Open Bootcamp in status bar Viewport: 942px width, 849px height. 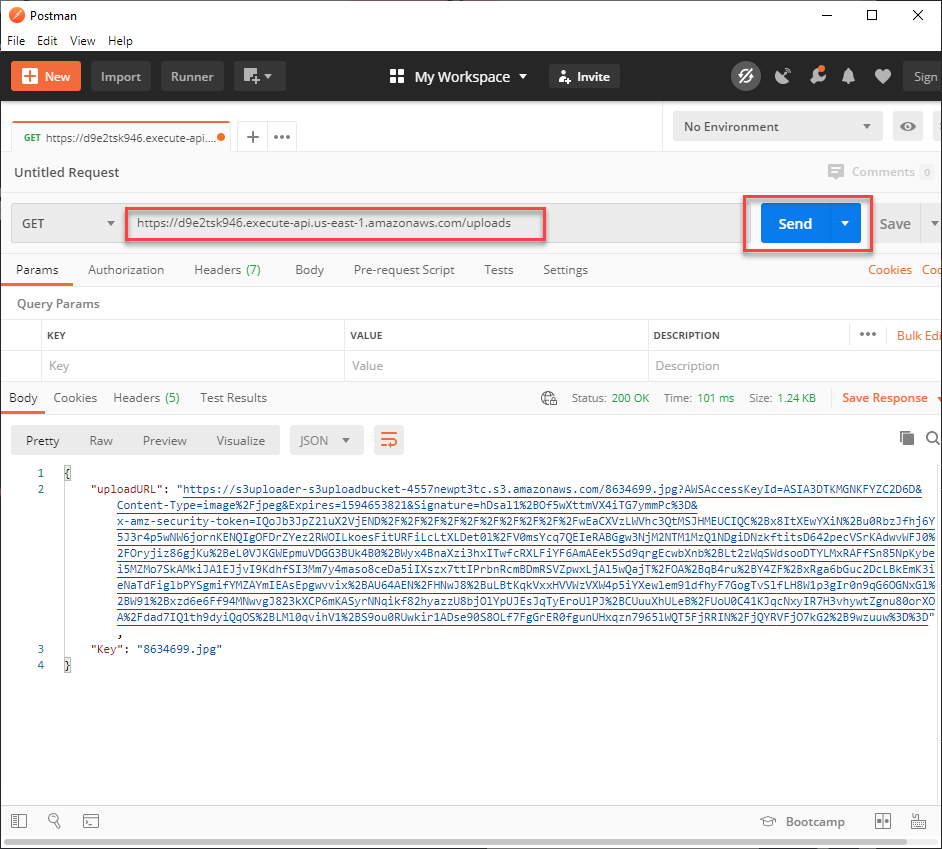pos(802,821)
